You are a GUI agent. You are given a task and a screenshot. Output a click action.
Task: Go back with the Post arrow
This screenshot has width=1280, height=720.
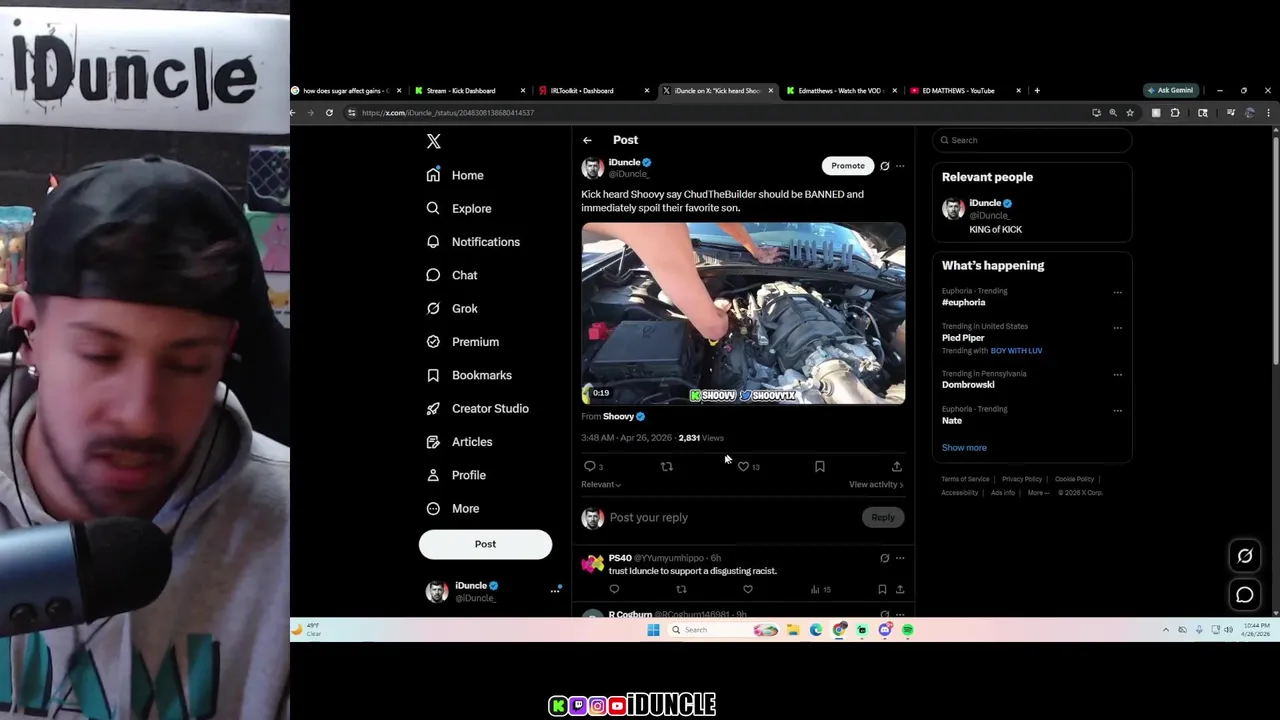click(x=587, y=140)
